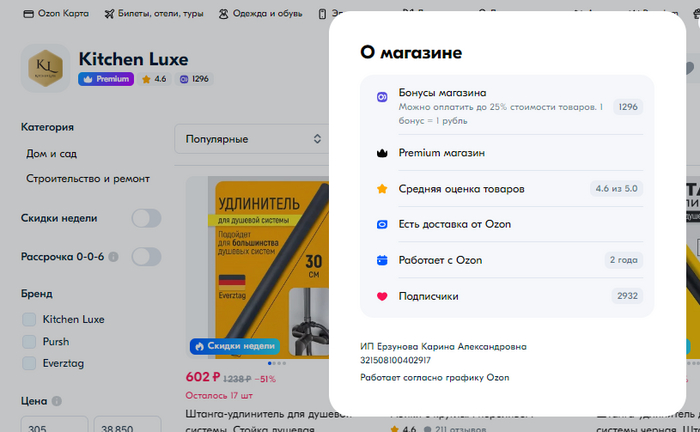Click the smartphone icon in top bar
The image size is (700, 432).
coord(322,14)
